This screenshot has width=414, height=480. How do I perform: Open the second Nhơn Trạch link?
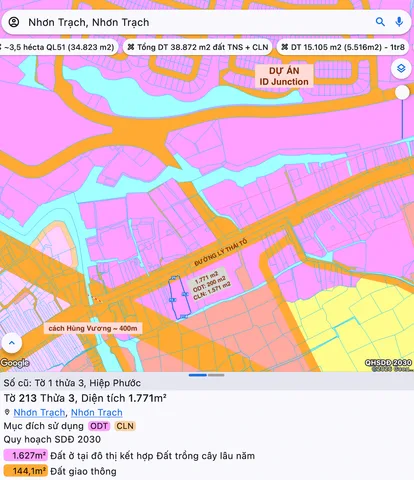point(97,413)
